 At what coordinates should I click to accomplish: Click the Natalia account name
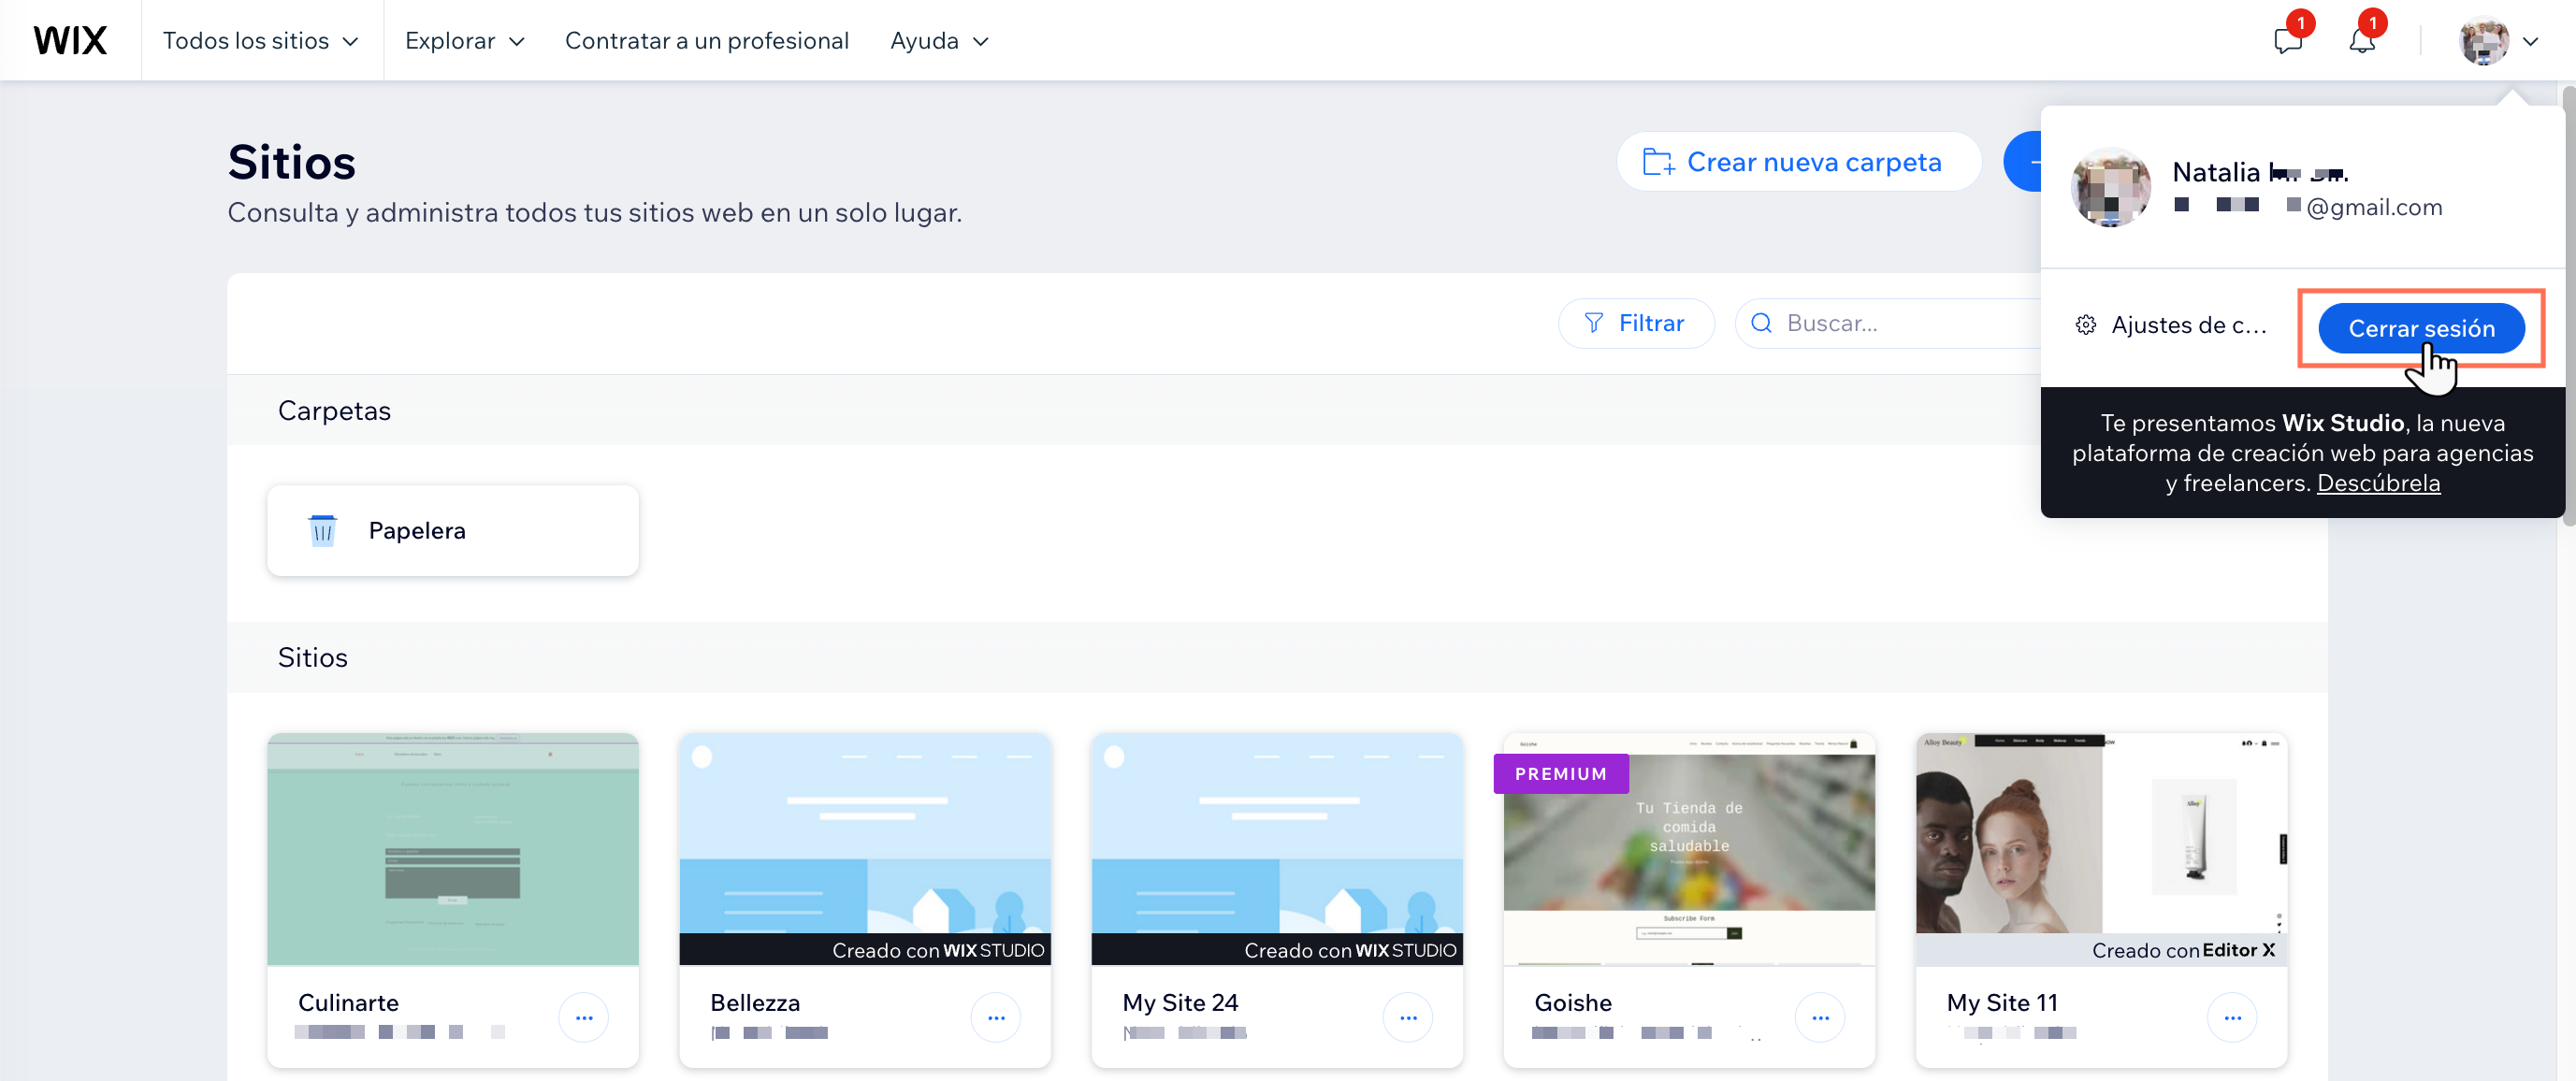(2259, 172)
